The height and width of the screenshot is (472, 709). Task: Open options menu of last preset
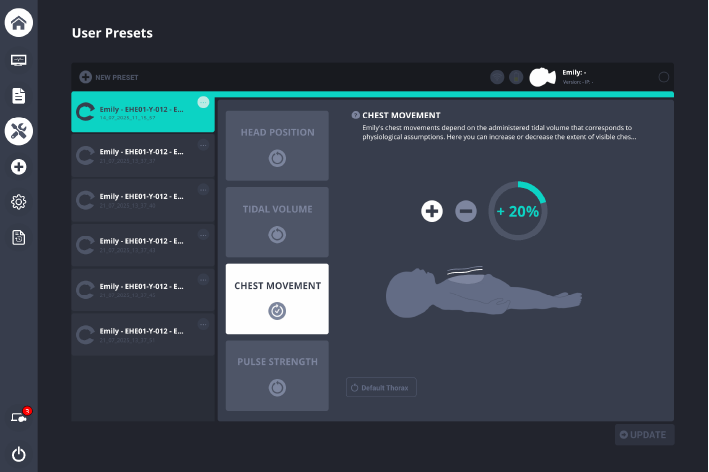(x=203, y=324)
